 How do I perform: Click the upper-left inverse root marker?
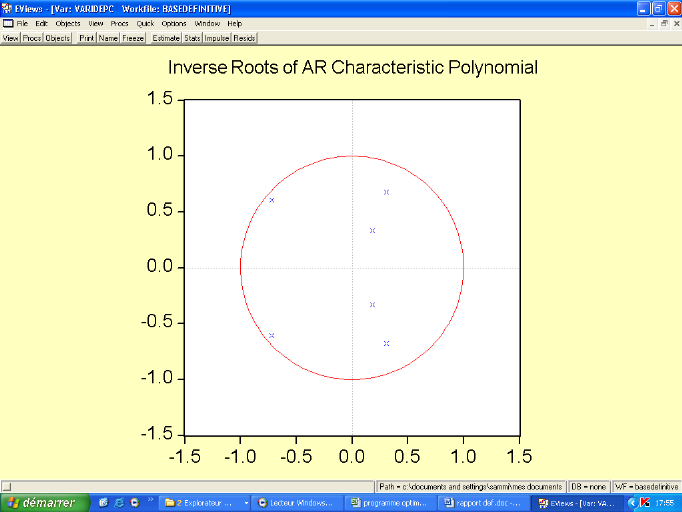[x=272, y=200]
